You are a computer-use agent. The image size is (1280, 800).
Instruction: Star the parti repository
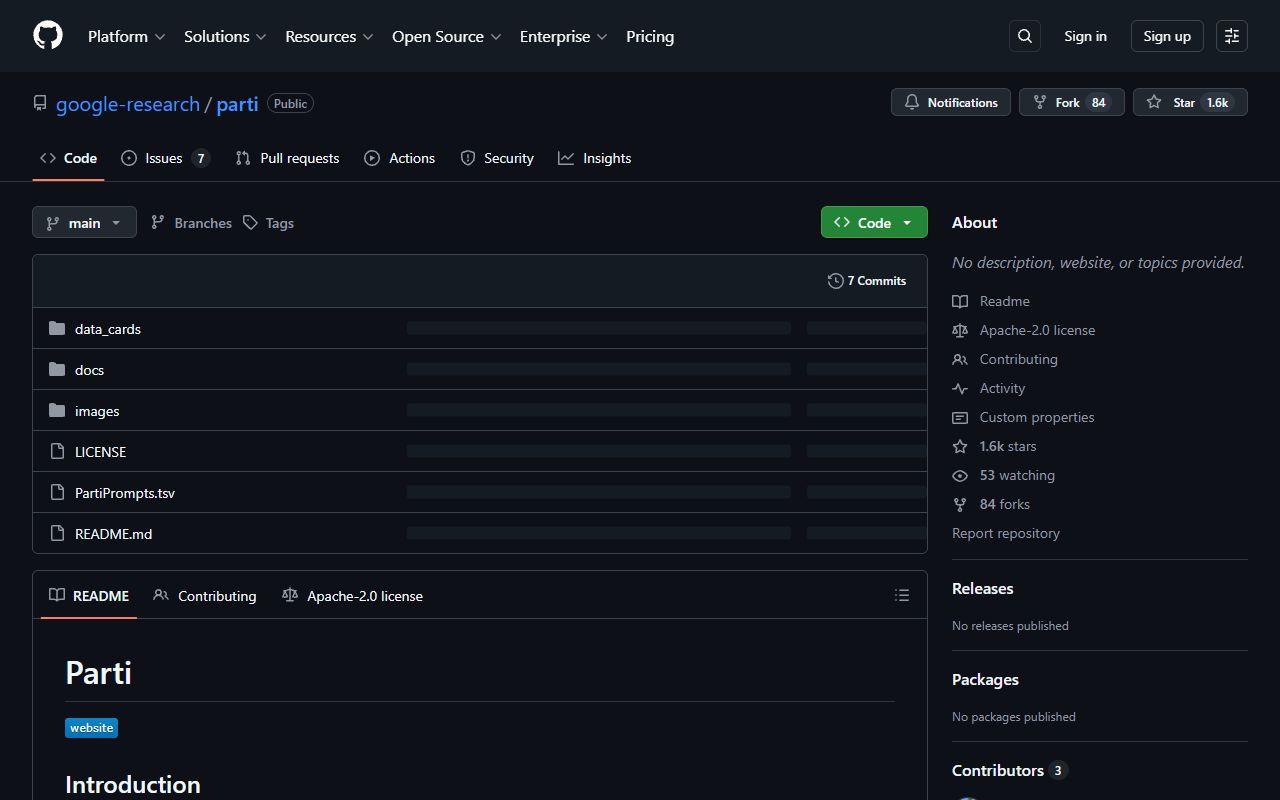[x=1190, y=102]
